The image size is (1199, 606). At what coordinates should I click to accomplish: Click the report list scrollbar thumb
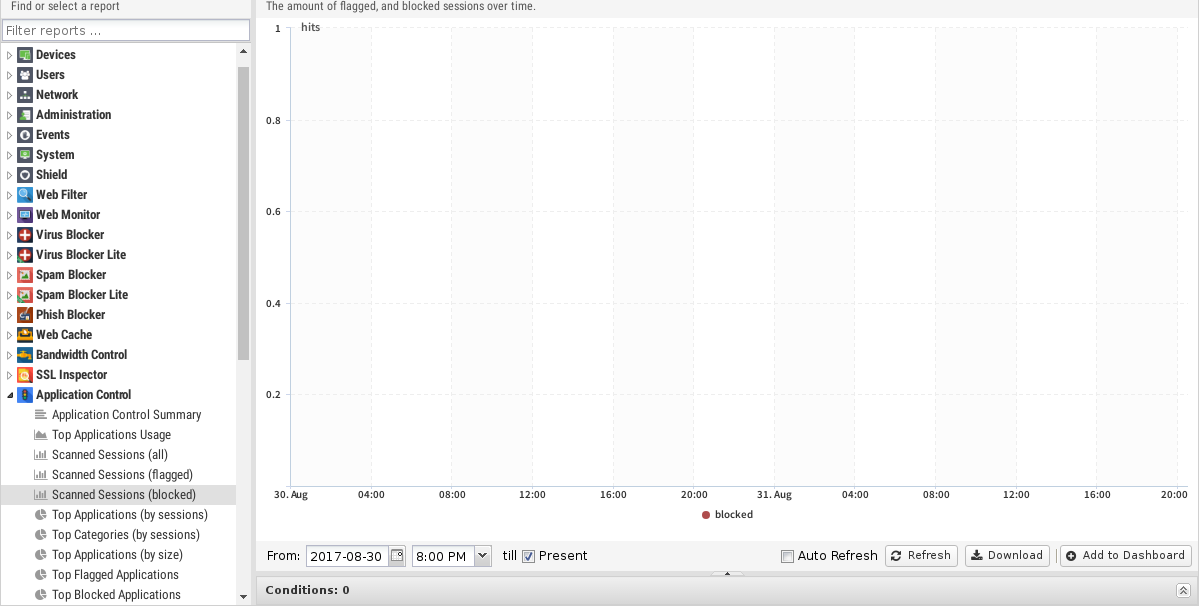tap(243, 213)
